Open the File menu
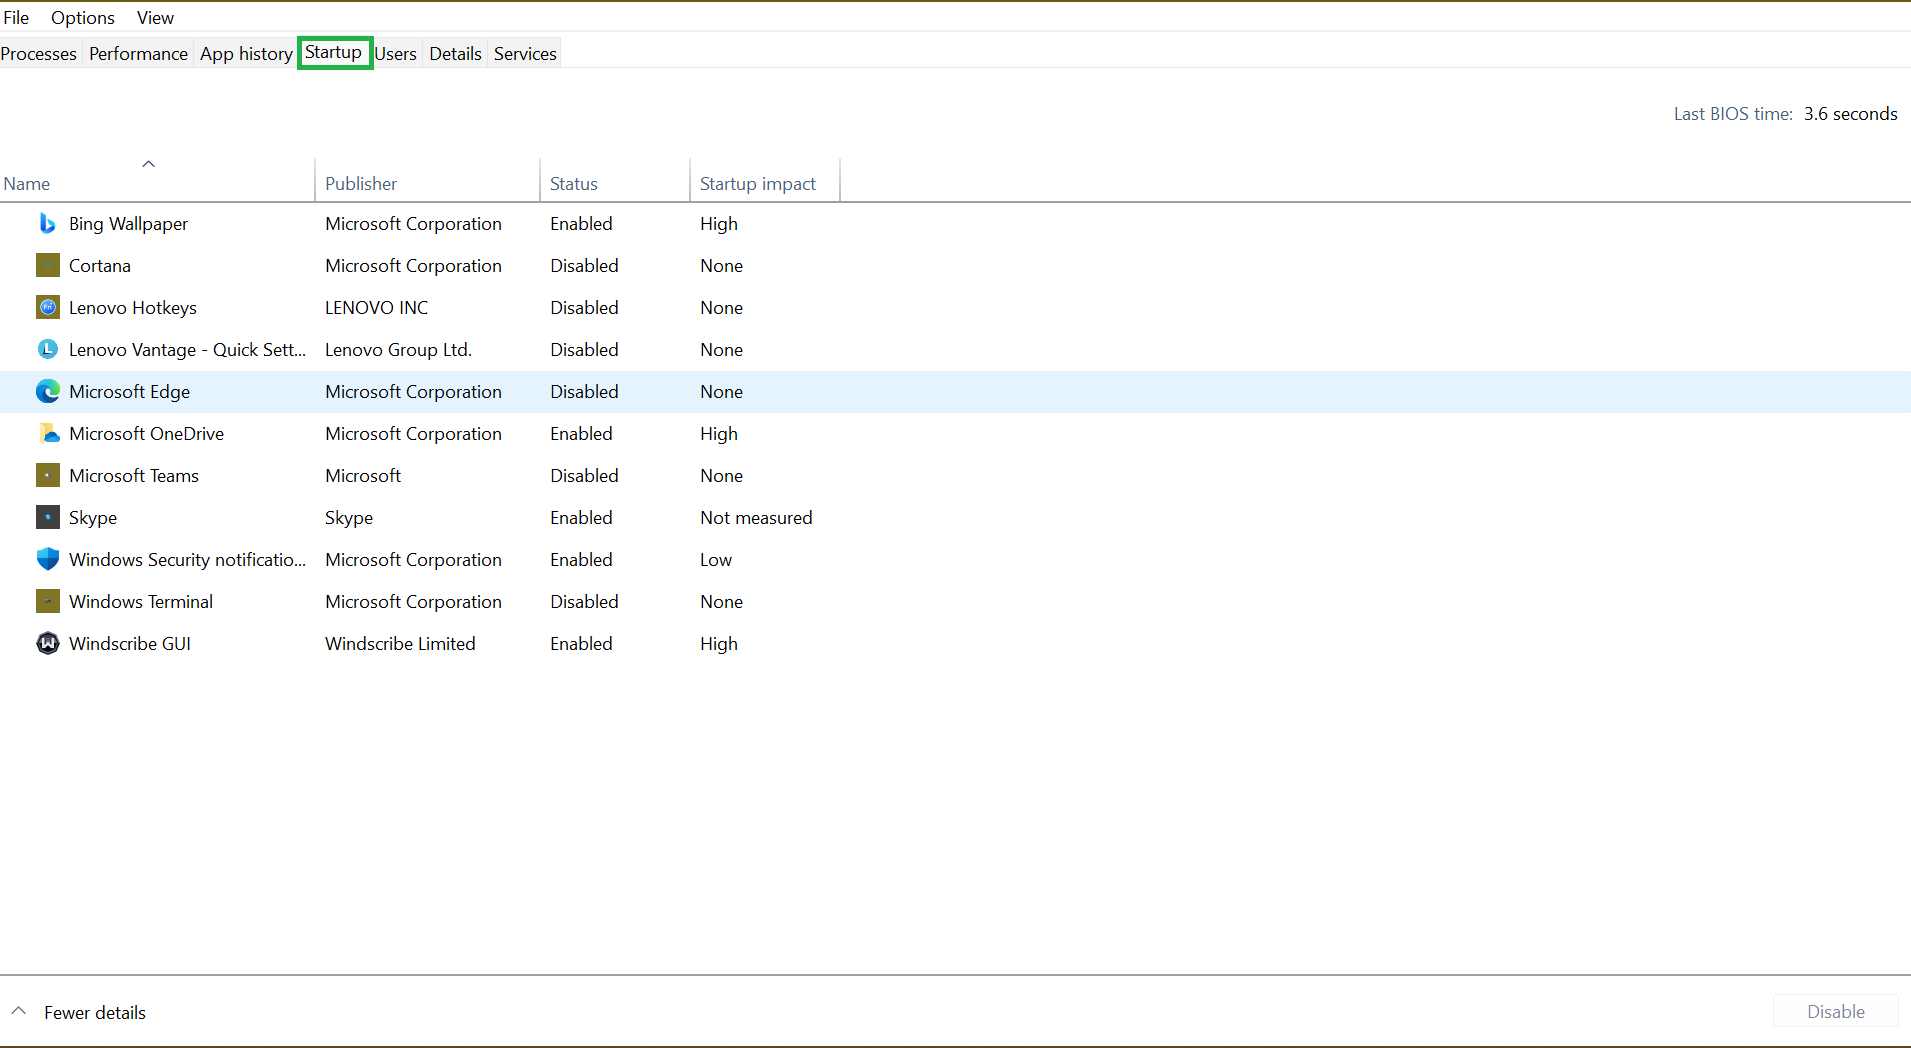Image resolution: width=1911 pixels, height=1048 pixels. [x=16, y=18]
